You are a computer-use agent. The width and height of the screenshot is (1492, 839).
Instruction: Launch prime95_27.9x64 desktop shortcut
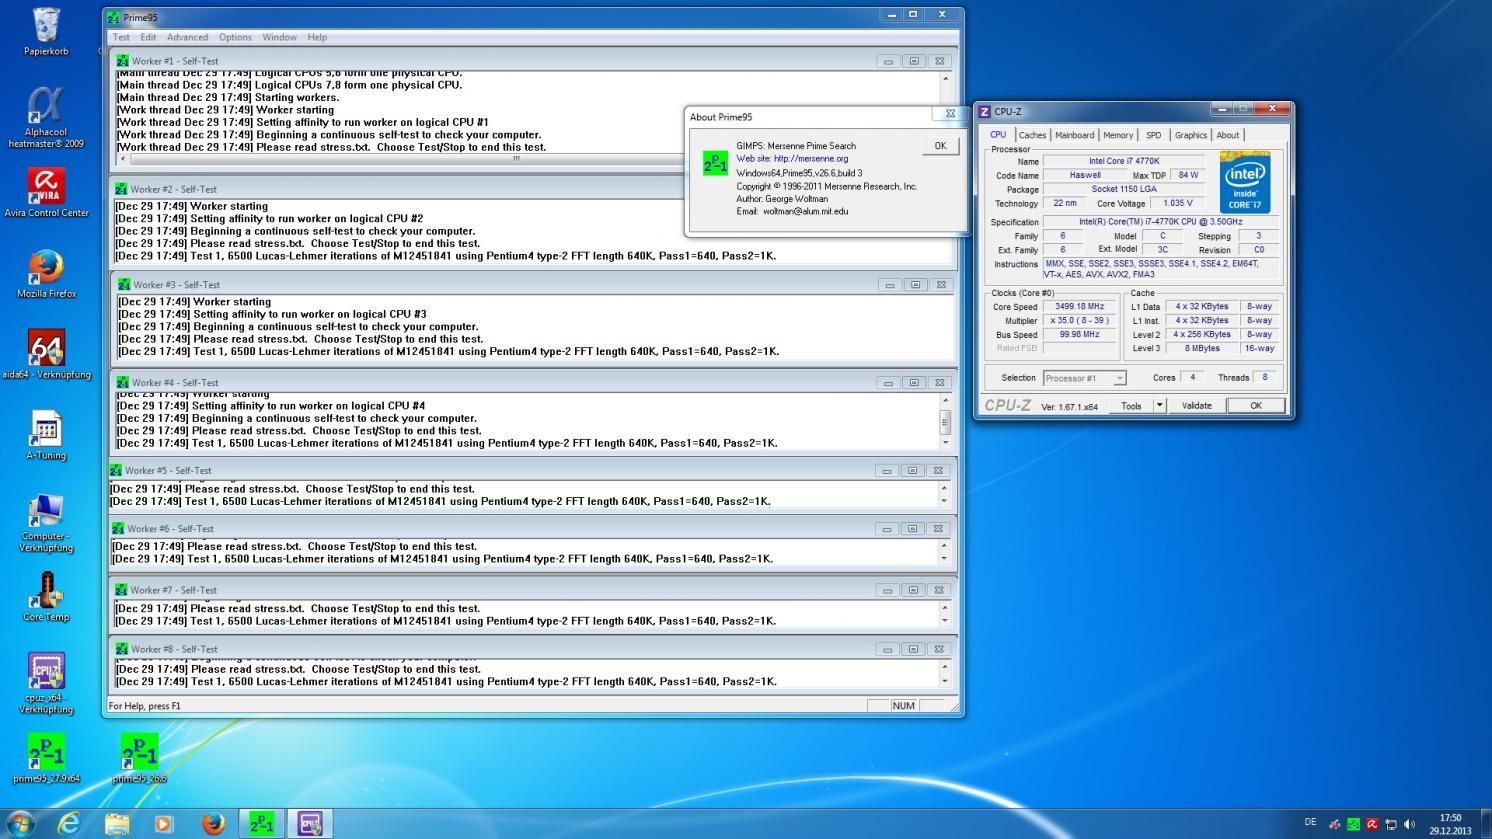[46, 757]
